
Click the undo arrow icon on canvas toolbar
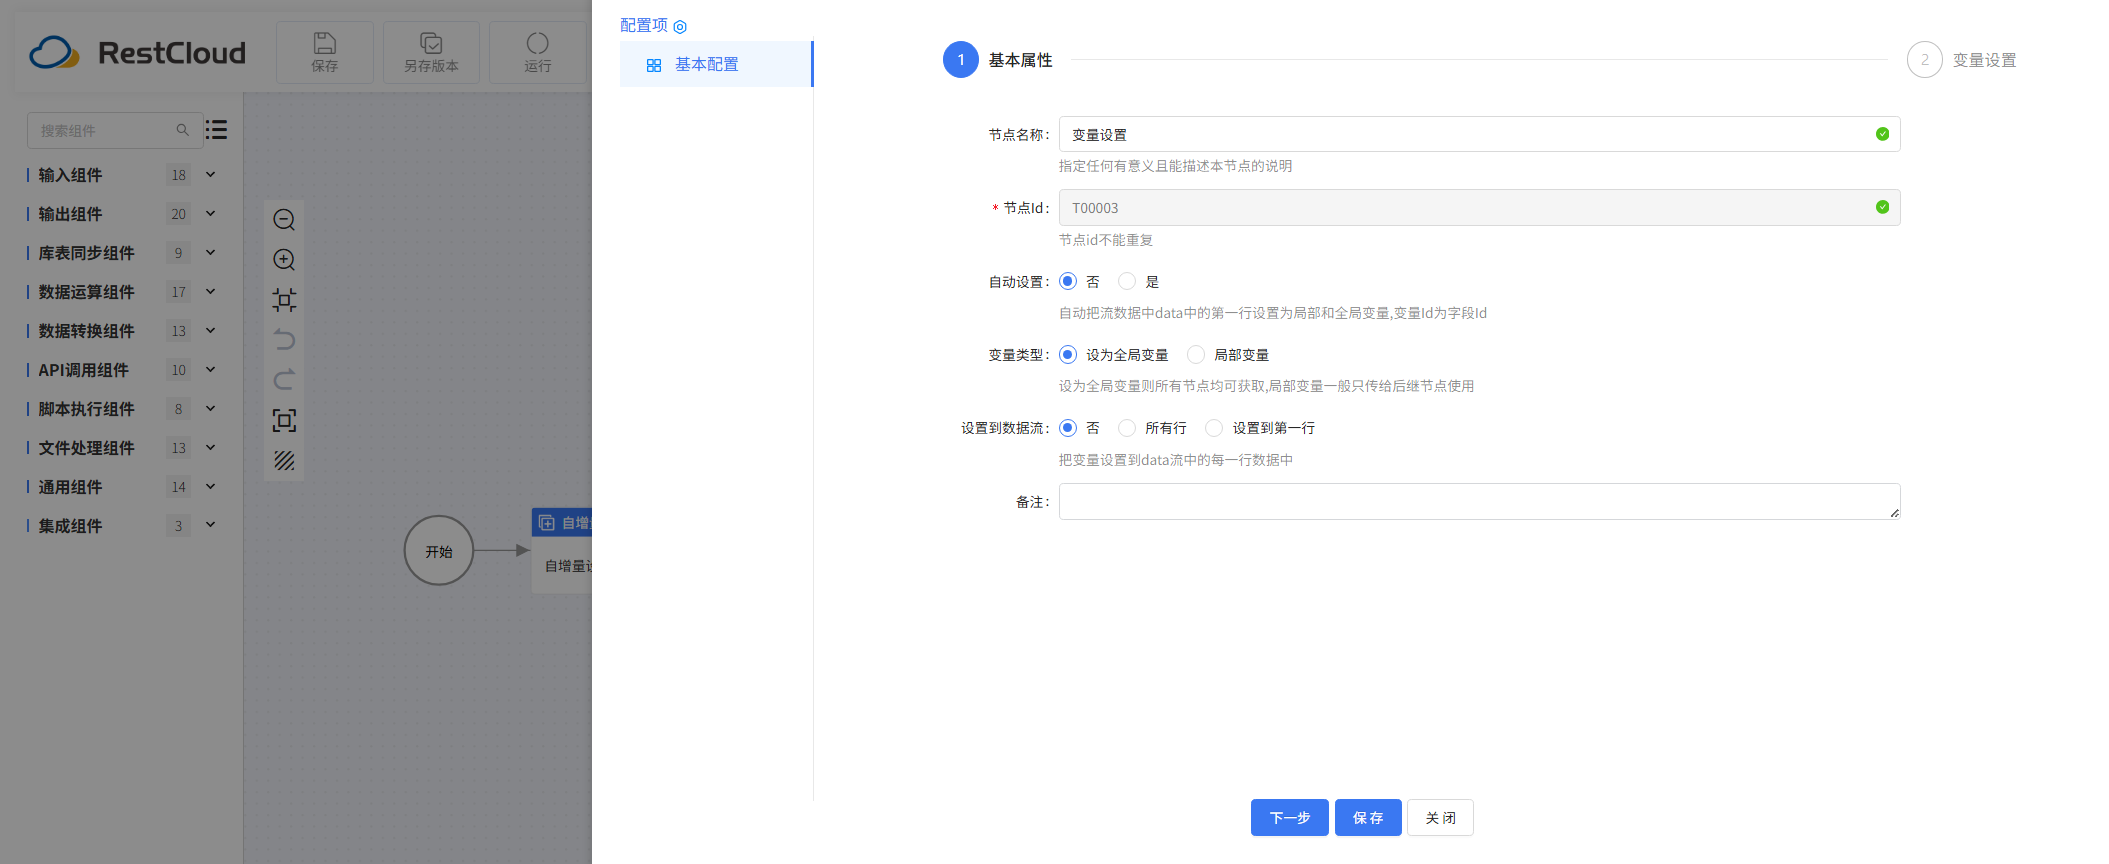(284, 340)
